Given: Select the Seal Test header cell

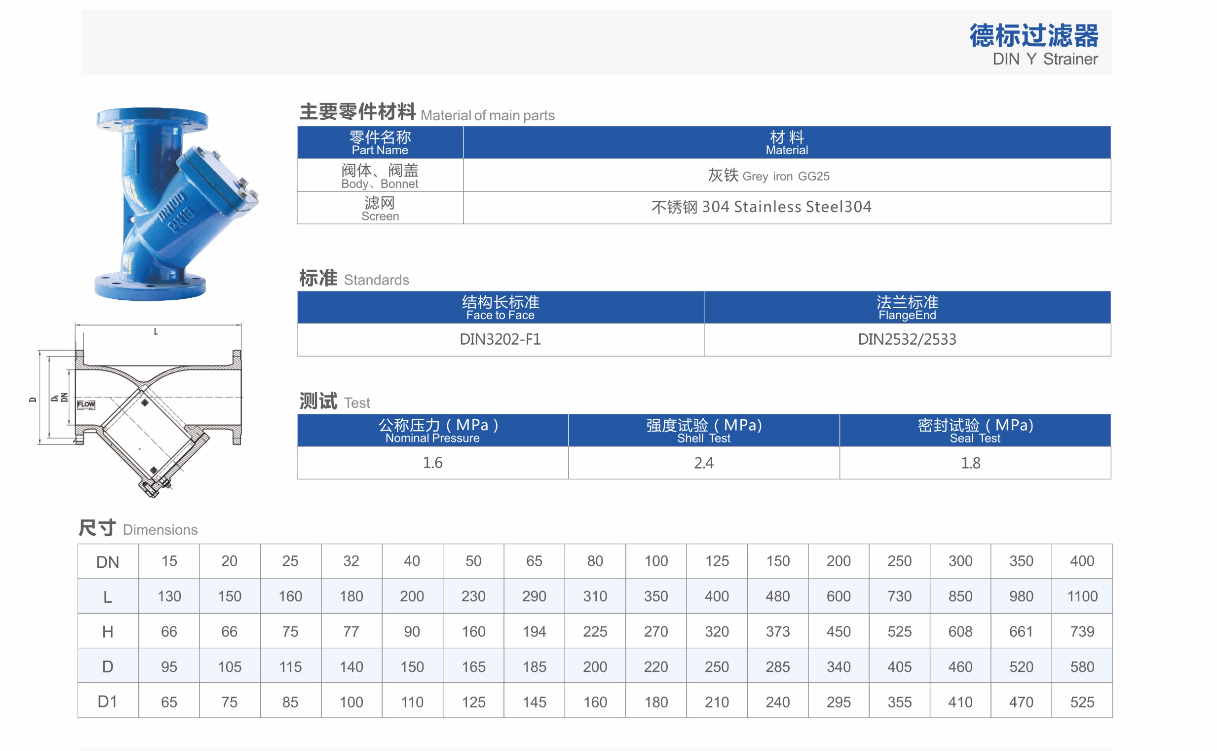Looking at the screenshot, I should [974, 430].
